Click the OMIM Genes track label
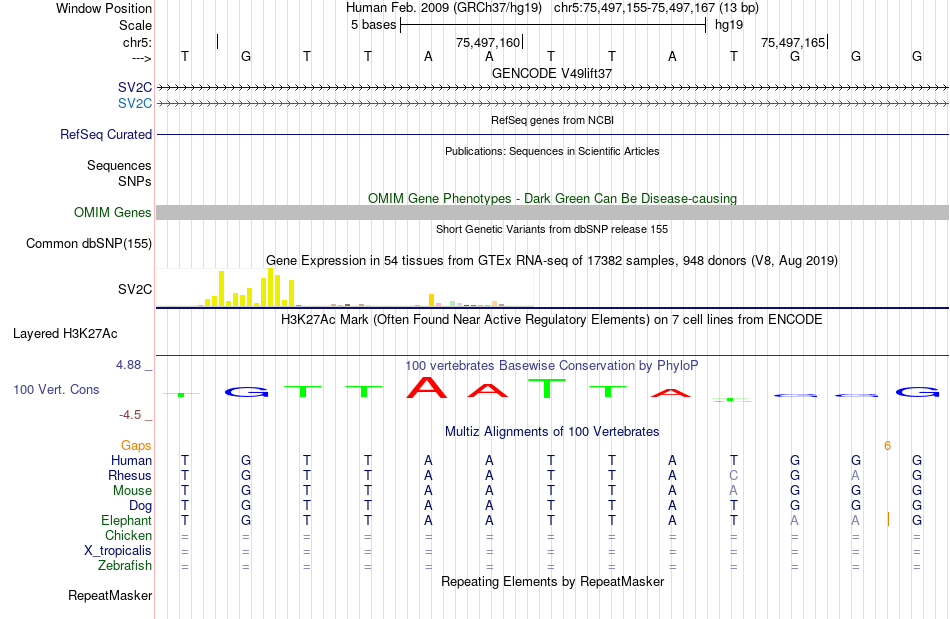The width and height of the screenshot is (950, 619). (x=113, y=213)
